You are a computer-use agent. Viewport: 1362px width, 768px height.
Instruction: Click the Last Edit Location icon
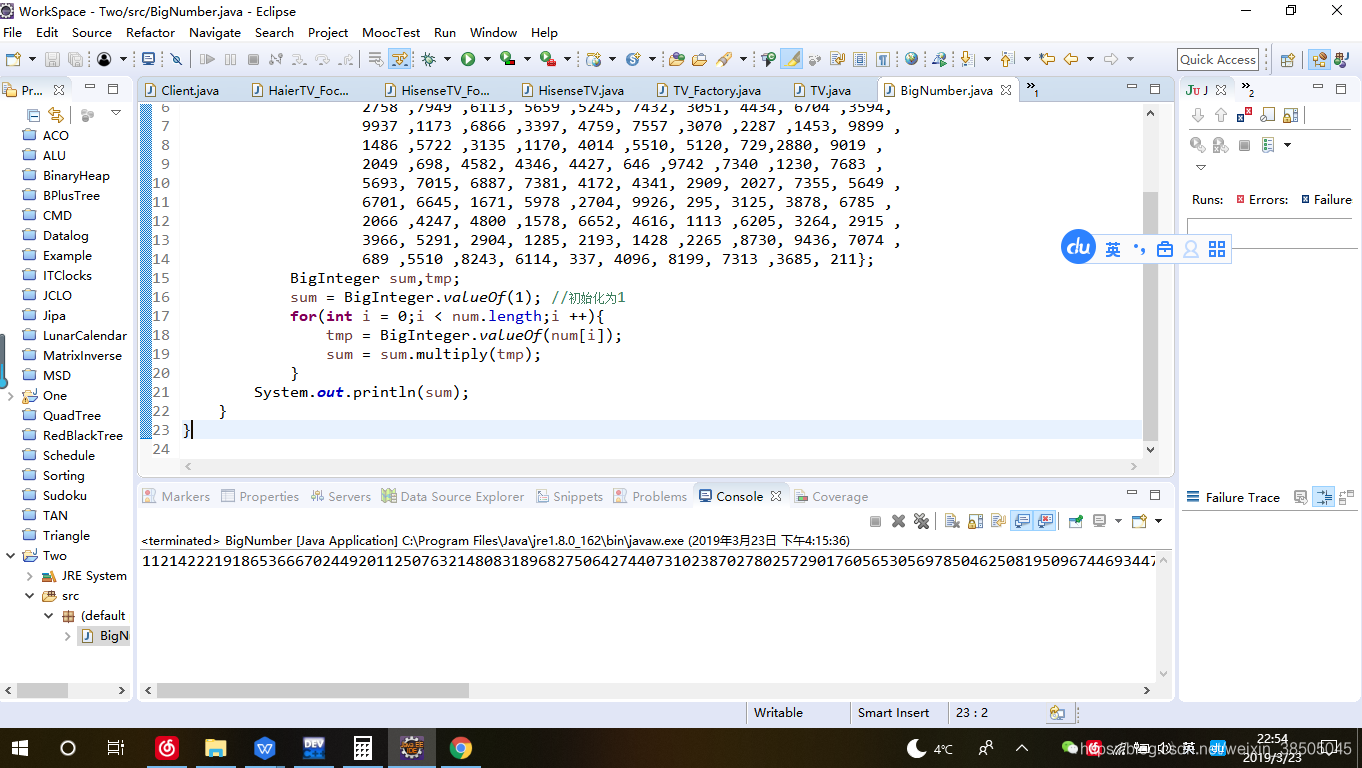[1047, 59]
